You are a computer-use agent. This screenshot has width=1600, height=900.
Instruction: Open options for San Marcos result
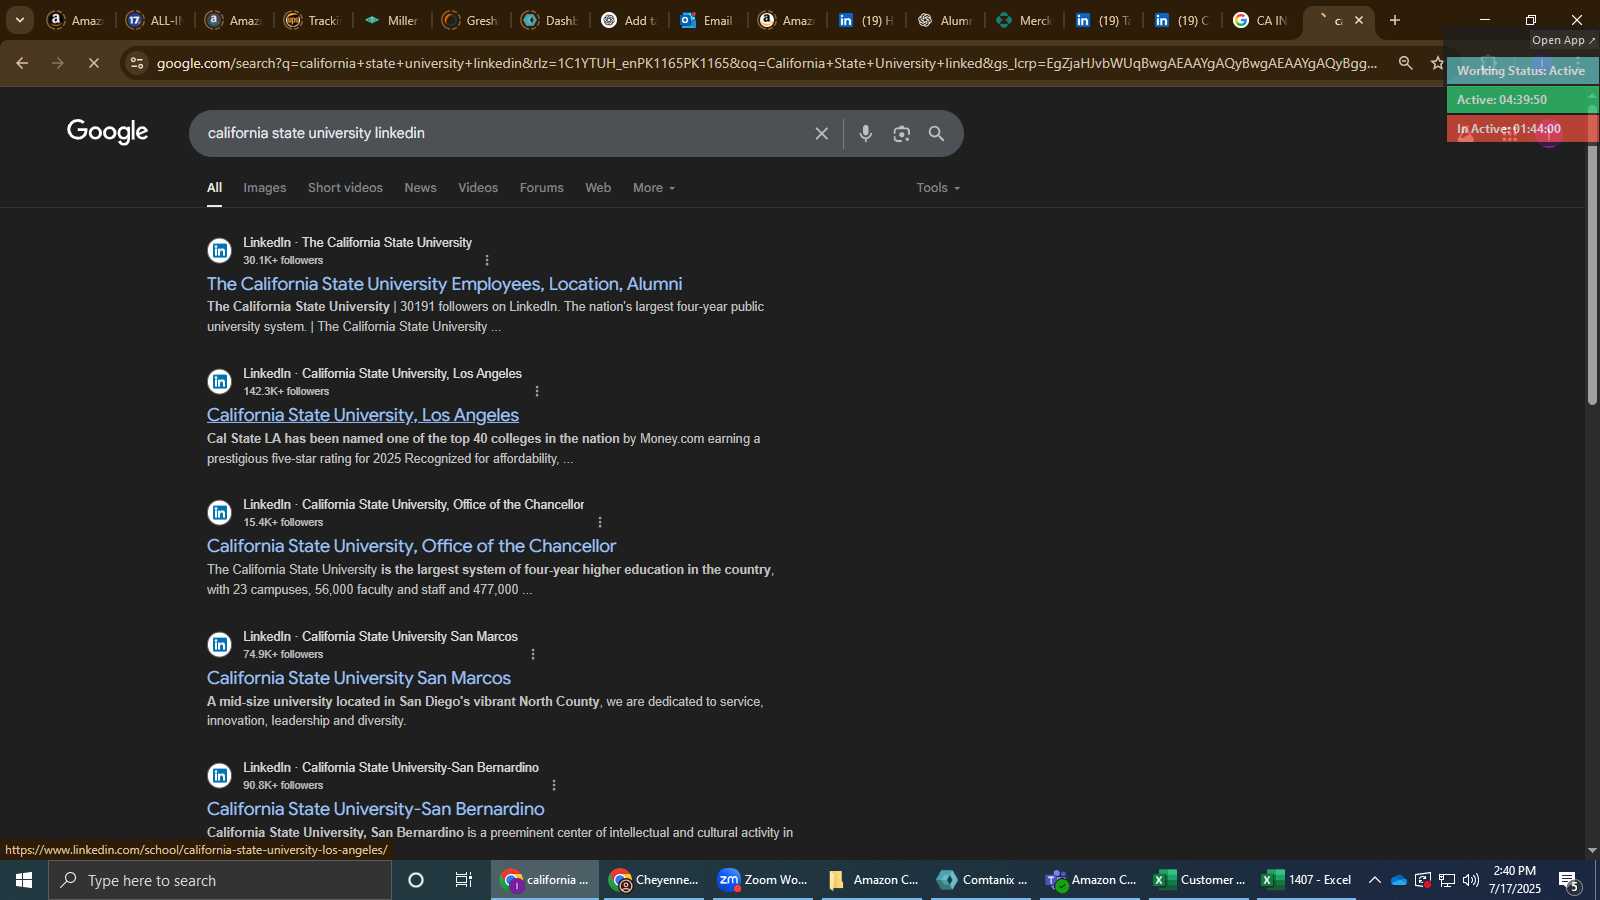point(533,654)
